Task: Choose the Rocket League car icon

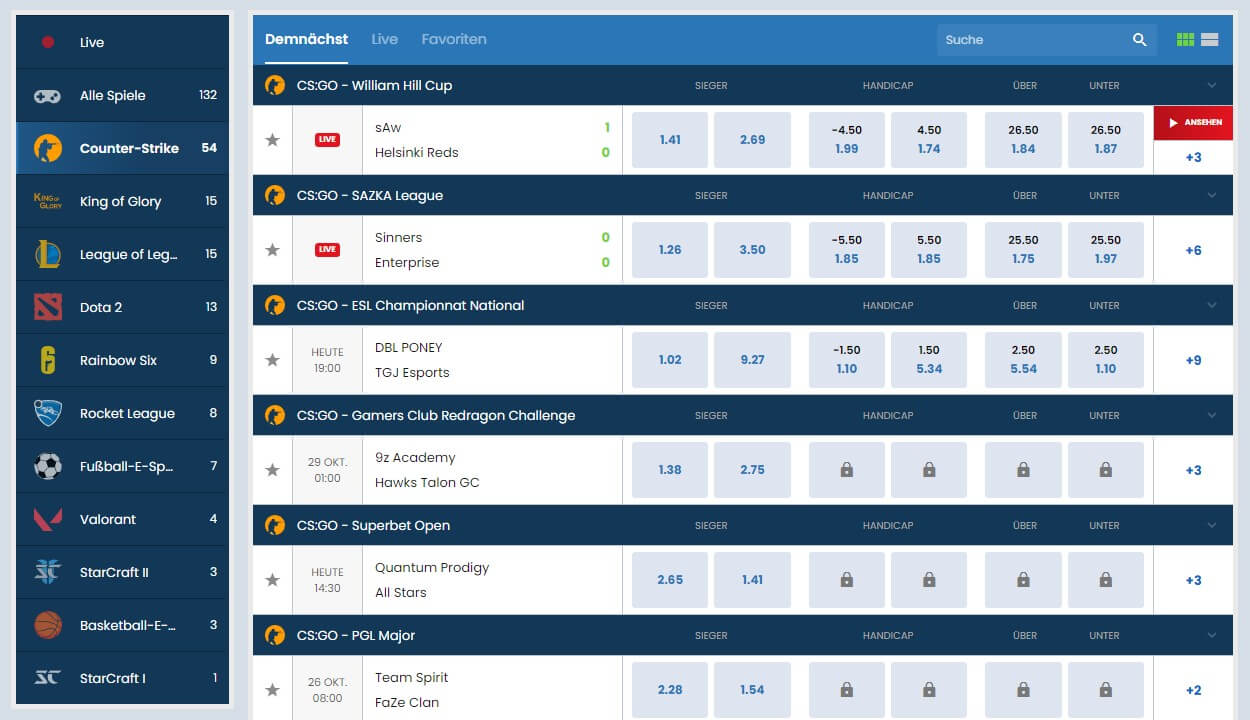Action: click(x=47, y=413)
